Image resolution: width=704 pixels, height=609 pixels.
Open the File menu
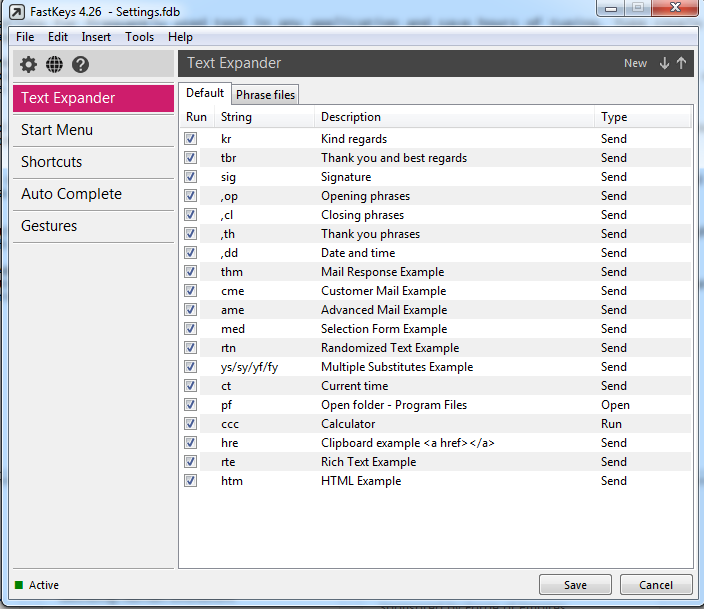coord(25,37)
